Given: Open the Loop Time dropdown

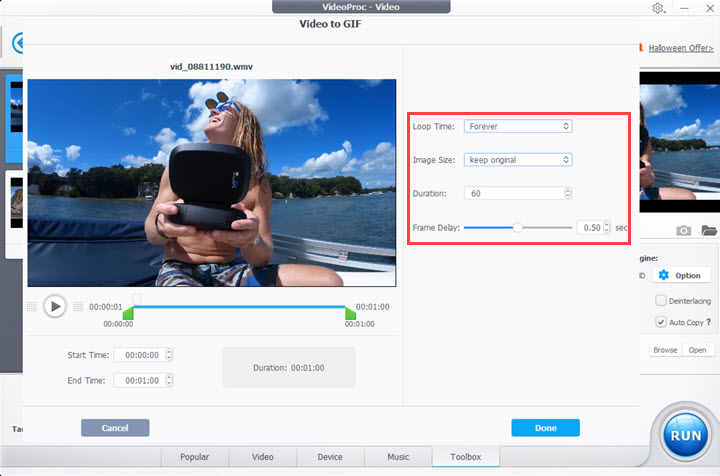Looking at the screenshot, I should [x=518, y=126].
